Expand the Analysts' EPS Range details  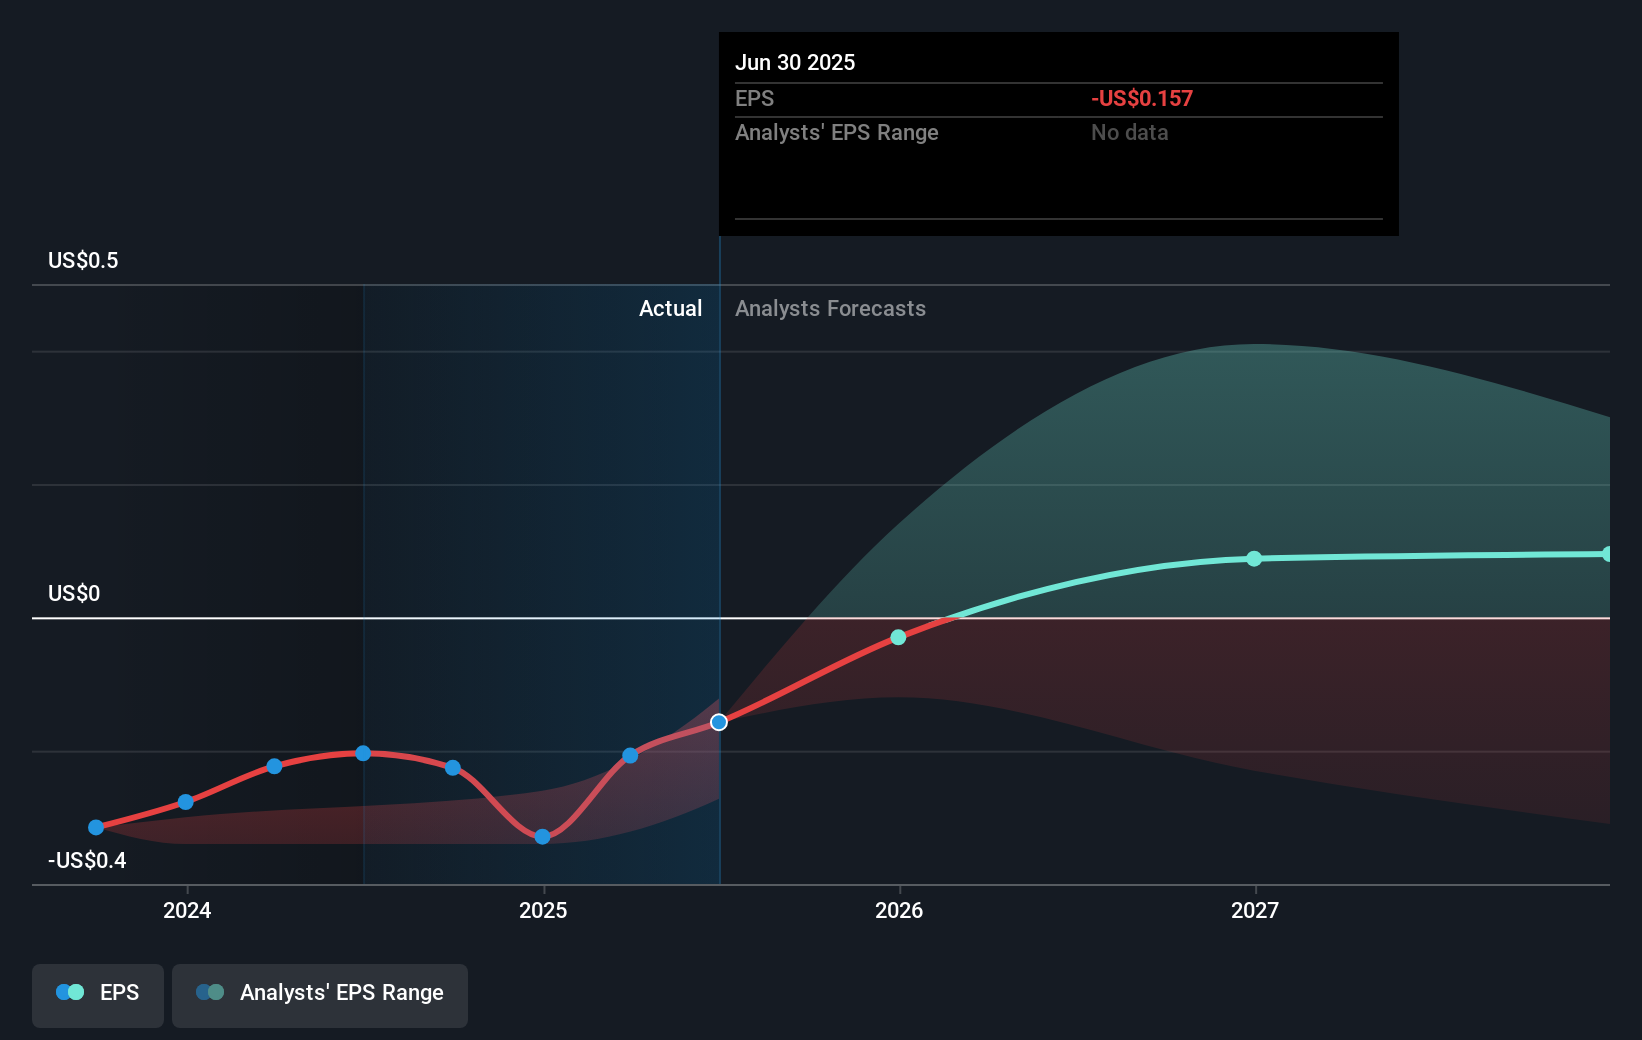click(x=319, y=994)
